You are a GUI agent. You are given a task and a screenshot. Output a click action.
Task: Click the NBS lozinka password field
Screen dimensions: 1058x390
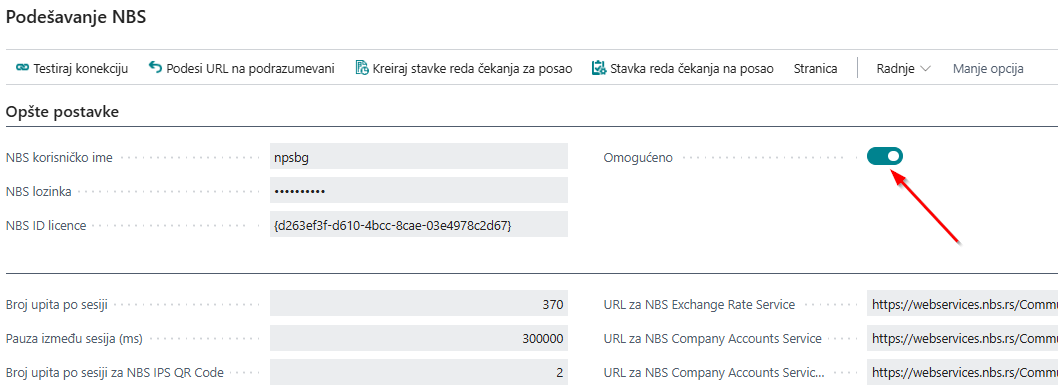point(418,191)
